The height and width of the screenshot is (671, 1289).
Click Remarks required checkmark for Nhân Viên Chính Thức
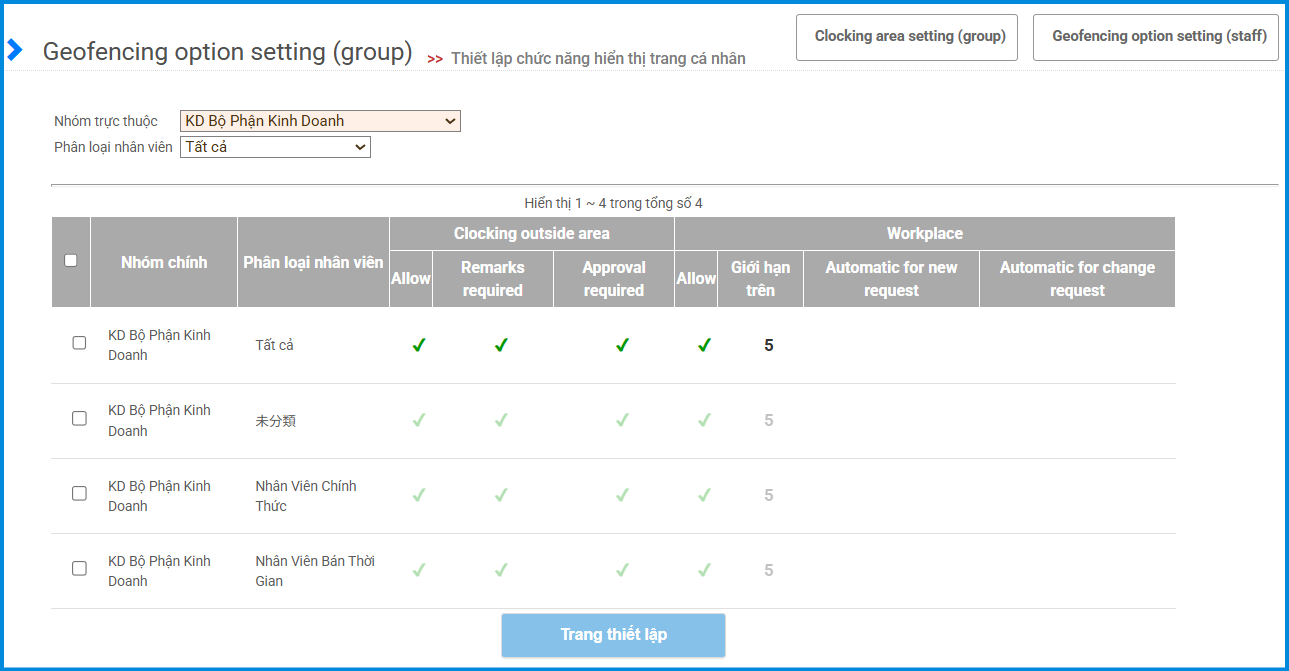tap(501, 495)
